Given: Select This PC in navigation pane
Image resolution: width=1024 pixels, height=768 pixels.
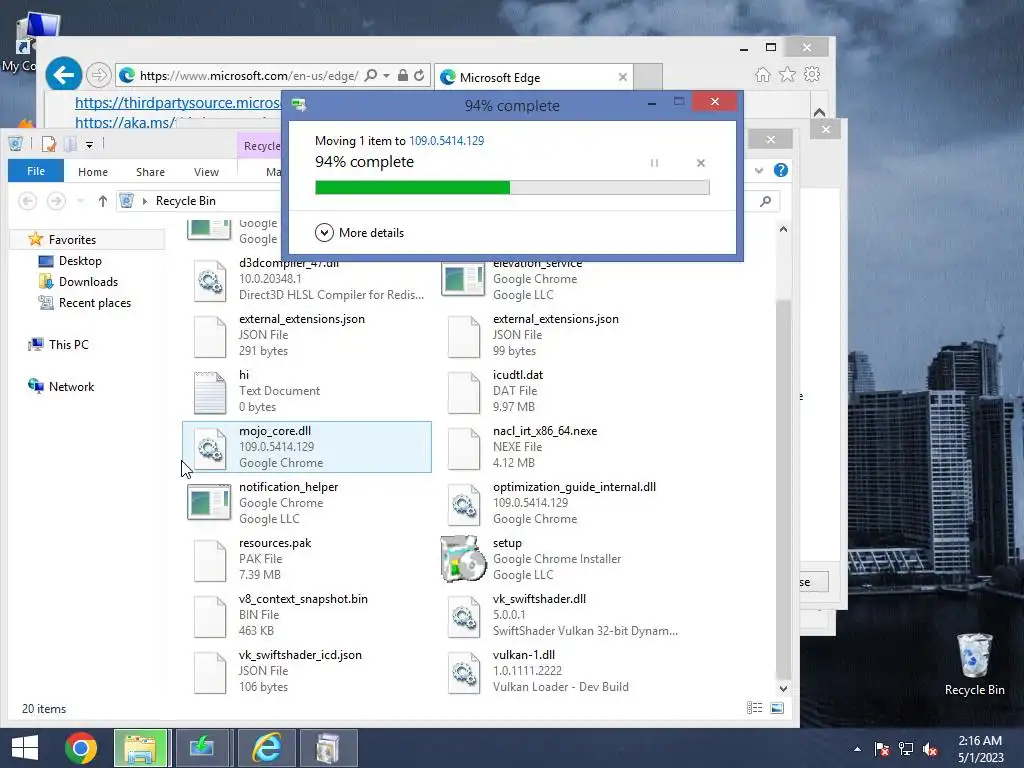Looking at the screenshot, I should pyautogui.click(x=68, y=344).
